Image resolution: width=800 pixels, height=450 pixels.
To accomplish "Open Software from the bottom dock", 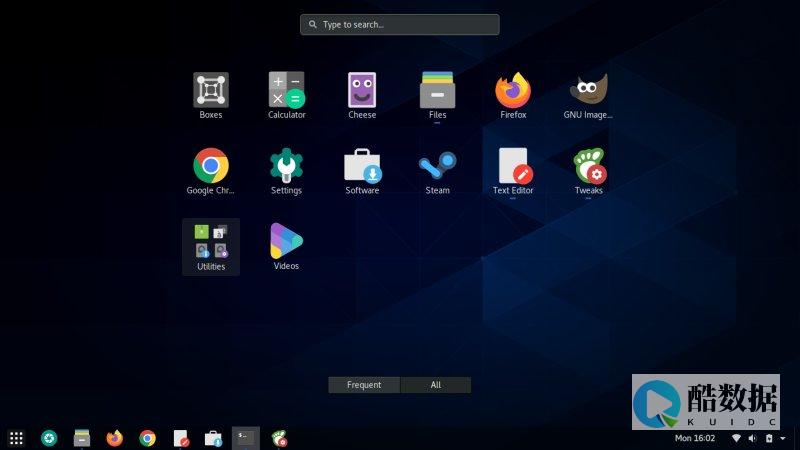I will [x=213, y=438].
